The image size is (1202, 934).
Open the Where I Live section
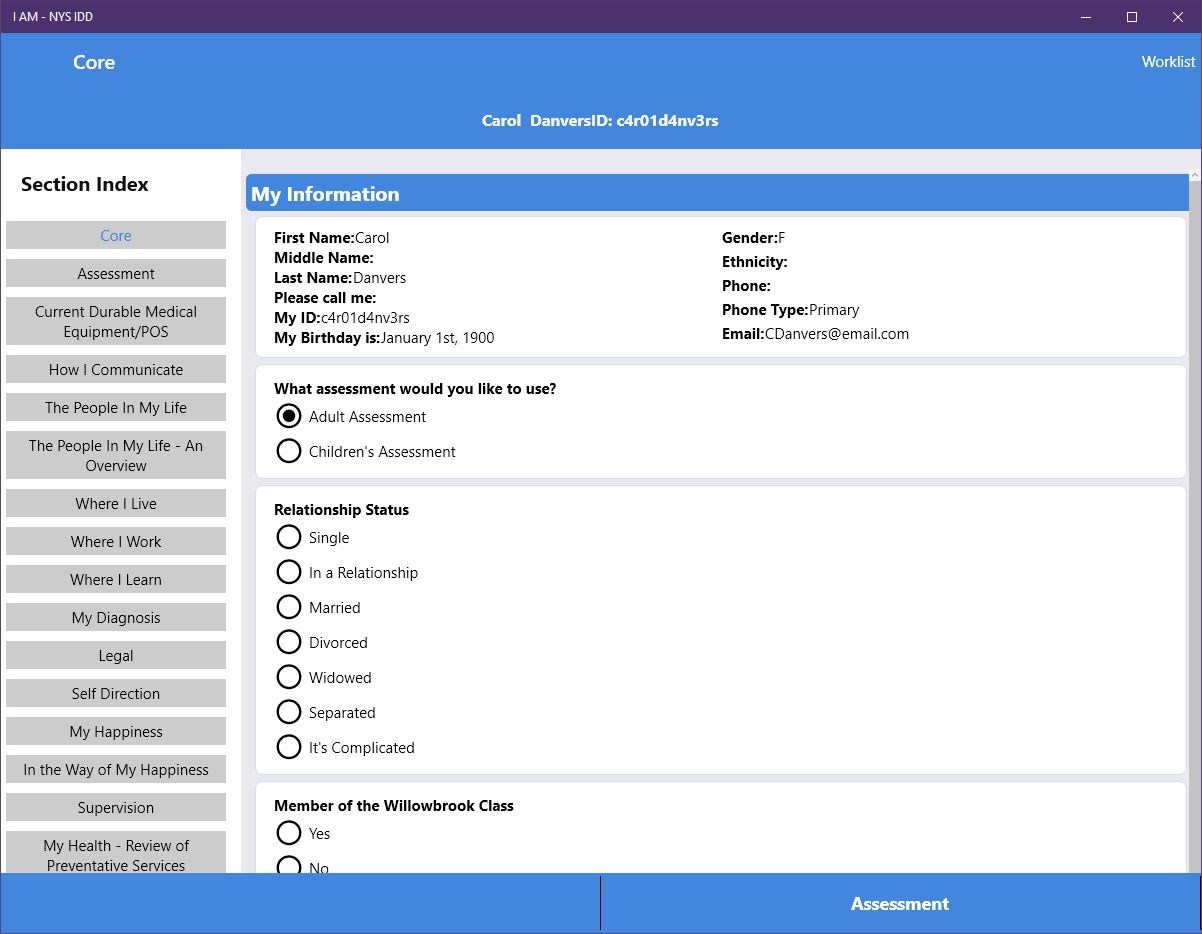pos(116,503)
